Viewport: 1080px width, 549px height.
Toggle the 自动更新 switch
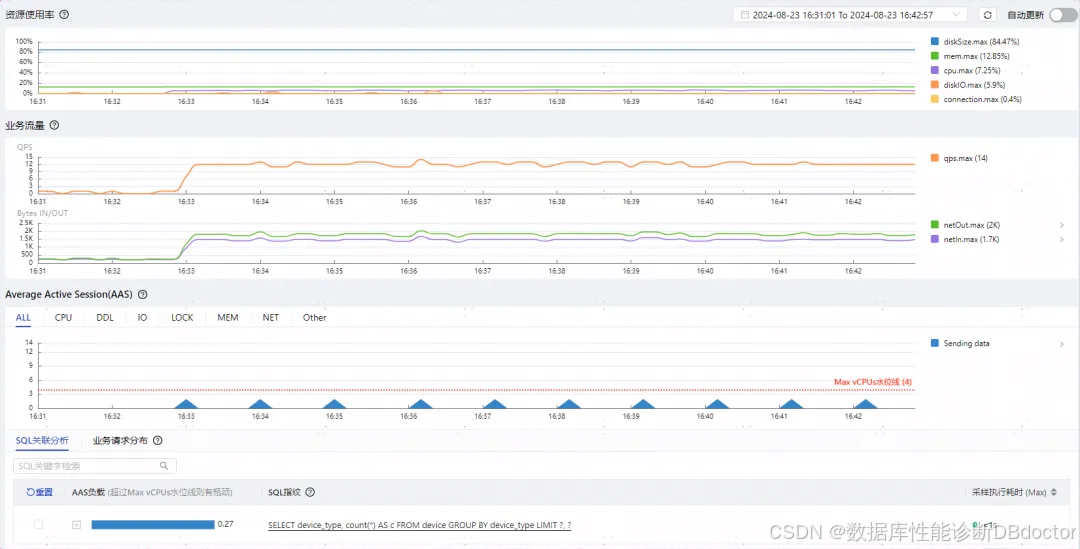(x=1063, y=15)
